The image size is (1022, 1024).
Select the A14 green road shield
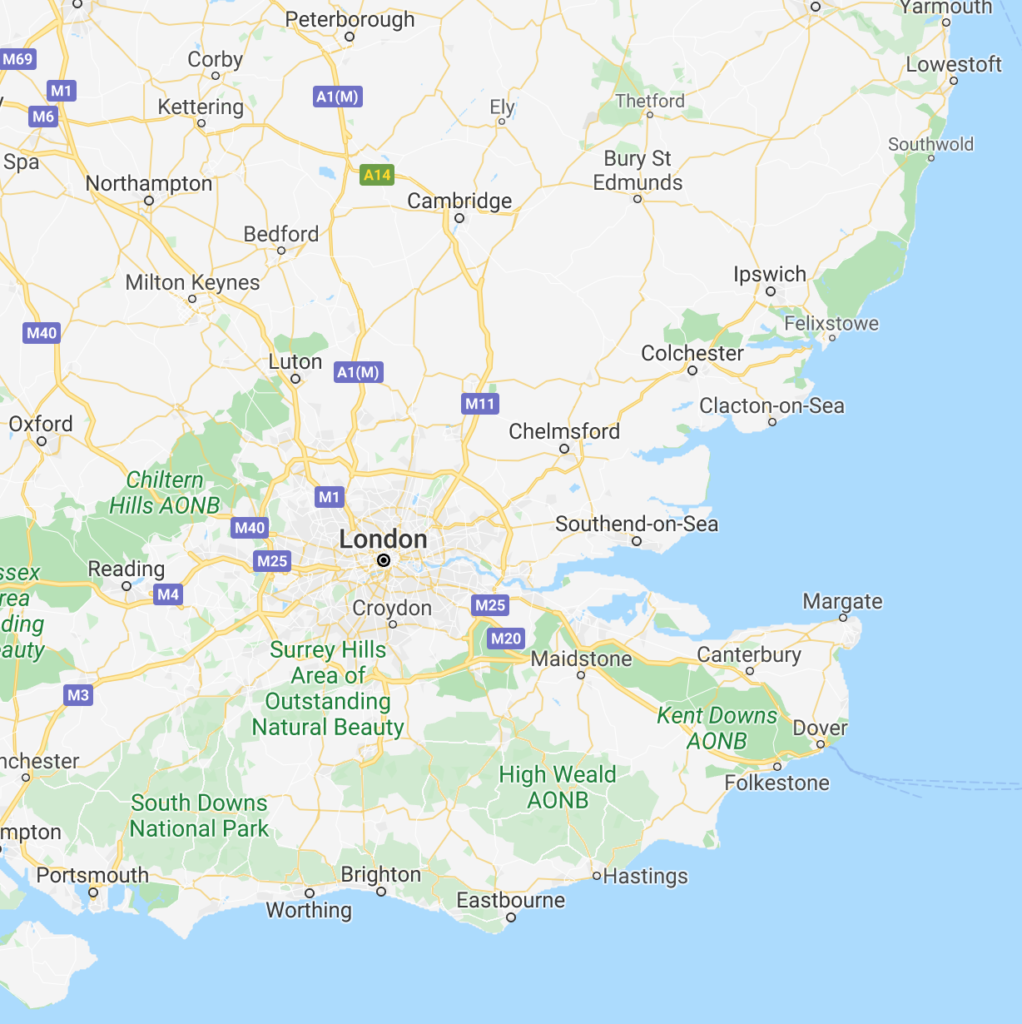pyautogui.click(x=377, y=175)
